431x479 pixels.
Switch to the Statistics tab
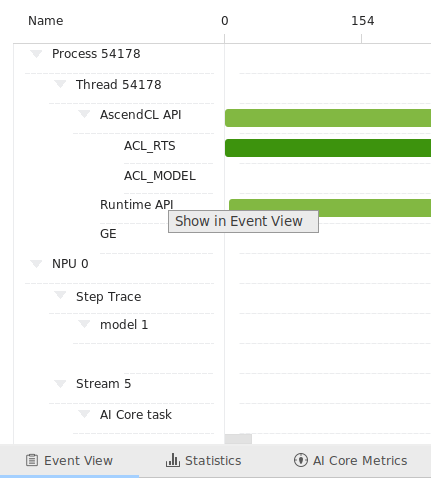click(x=203, y=461)
